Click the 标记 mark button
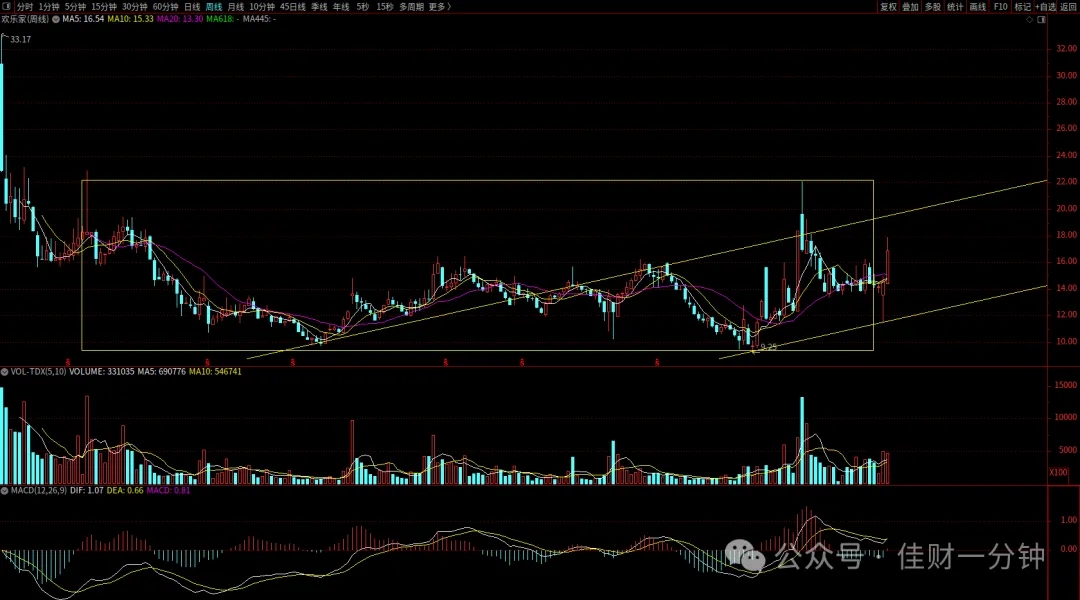The image size is (1080, 600). (x=1023, y=7)
